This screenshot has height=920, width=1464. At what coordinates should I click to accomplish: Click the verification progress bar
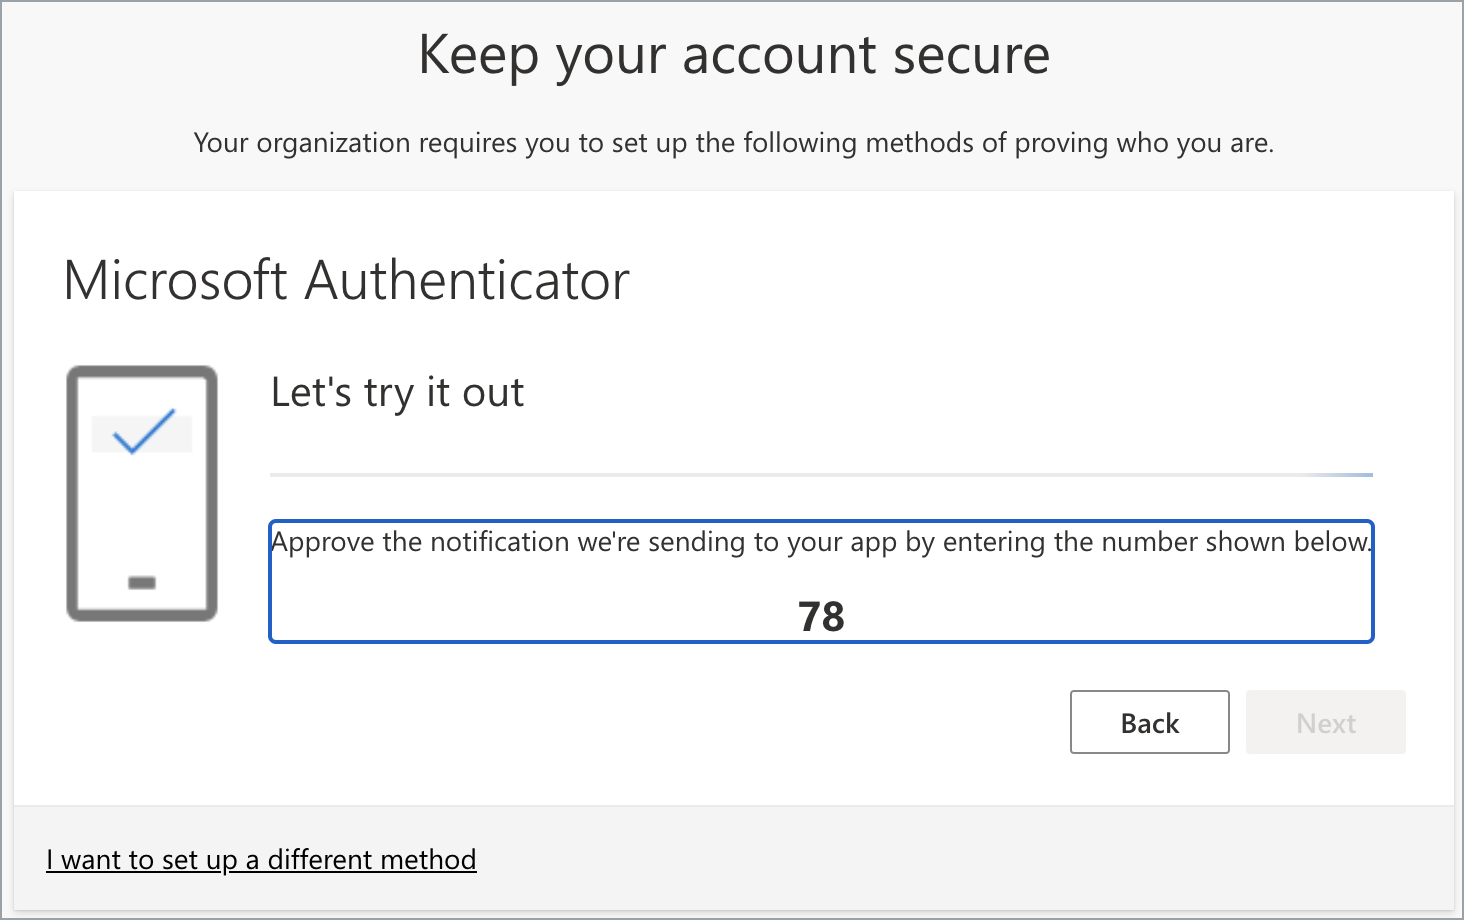(x=821, y=473)
